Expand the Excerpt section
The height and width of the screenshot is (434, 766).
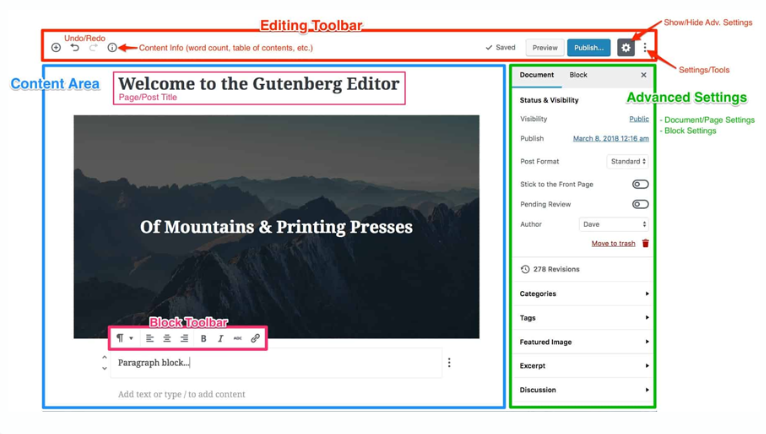pyautogui.click(x=584, y=366)
